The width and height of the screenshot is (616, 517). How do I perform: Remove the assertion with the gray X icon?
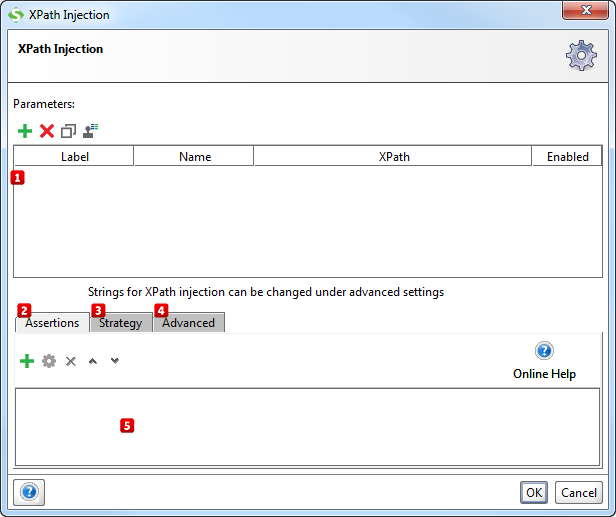coord(71,361)
